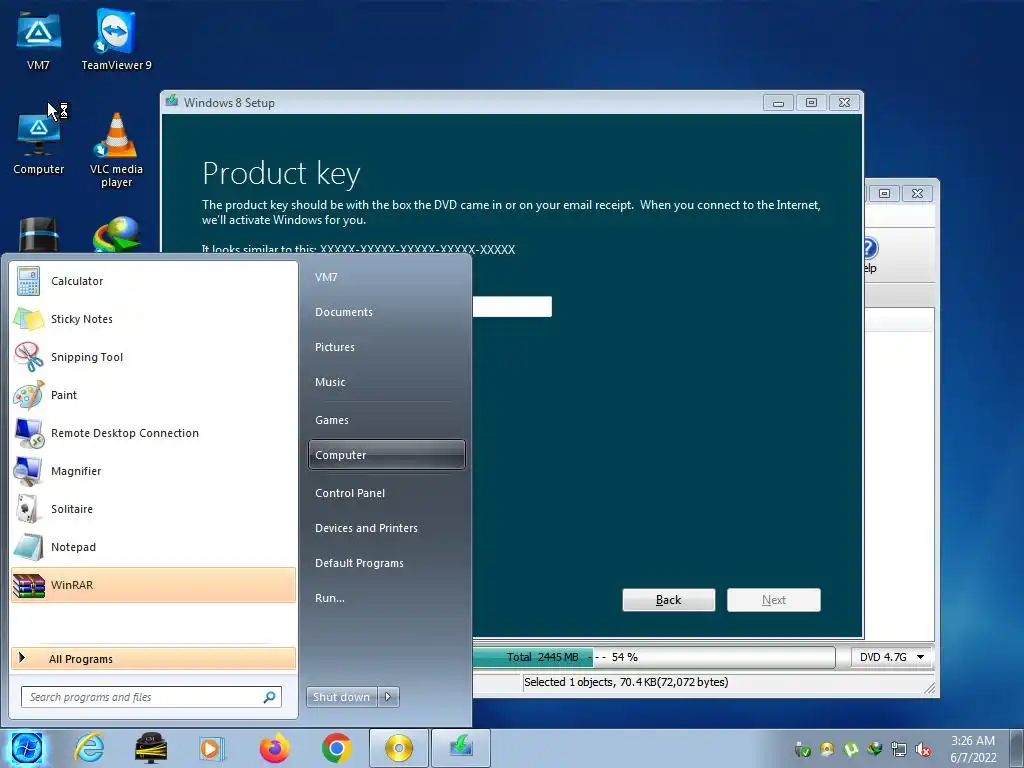
Task: Launch WinRAR from the Start menu
Action: 153,584
